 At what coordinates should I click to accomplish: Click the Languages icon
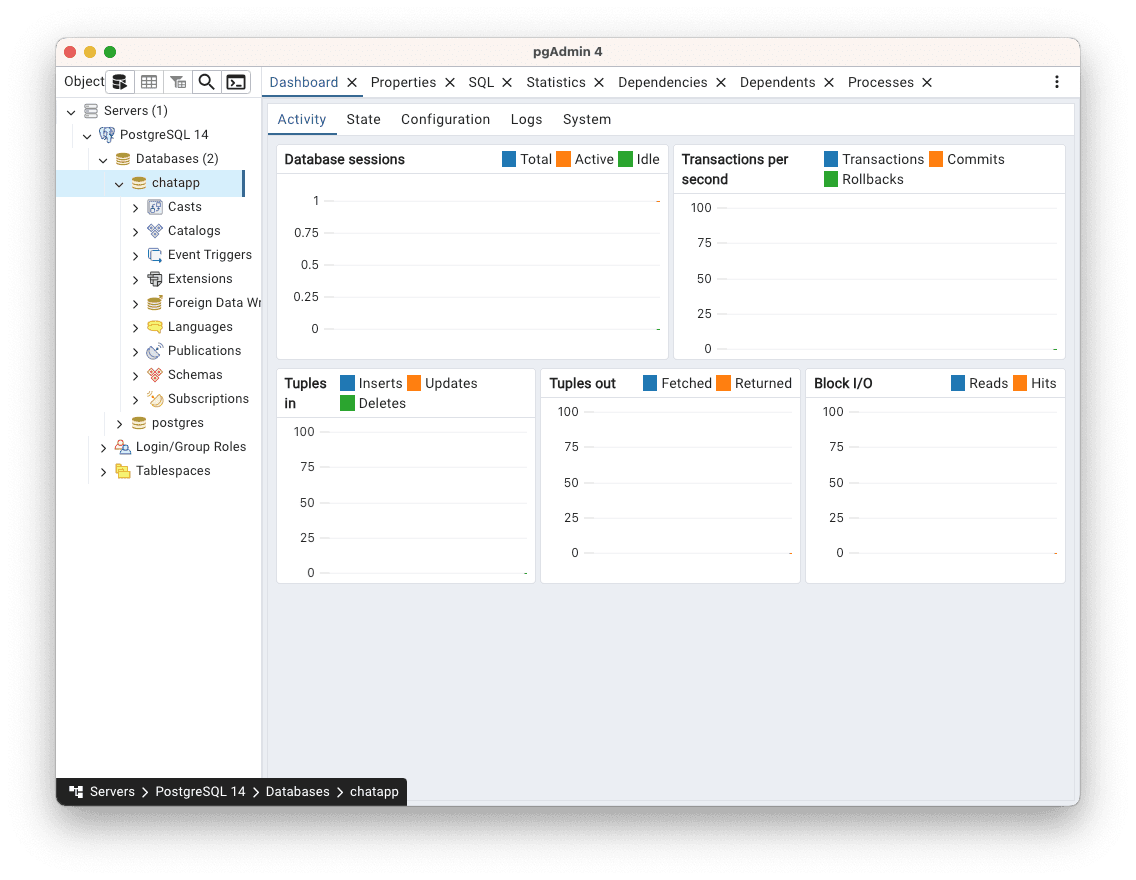(154, 327)
